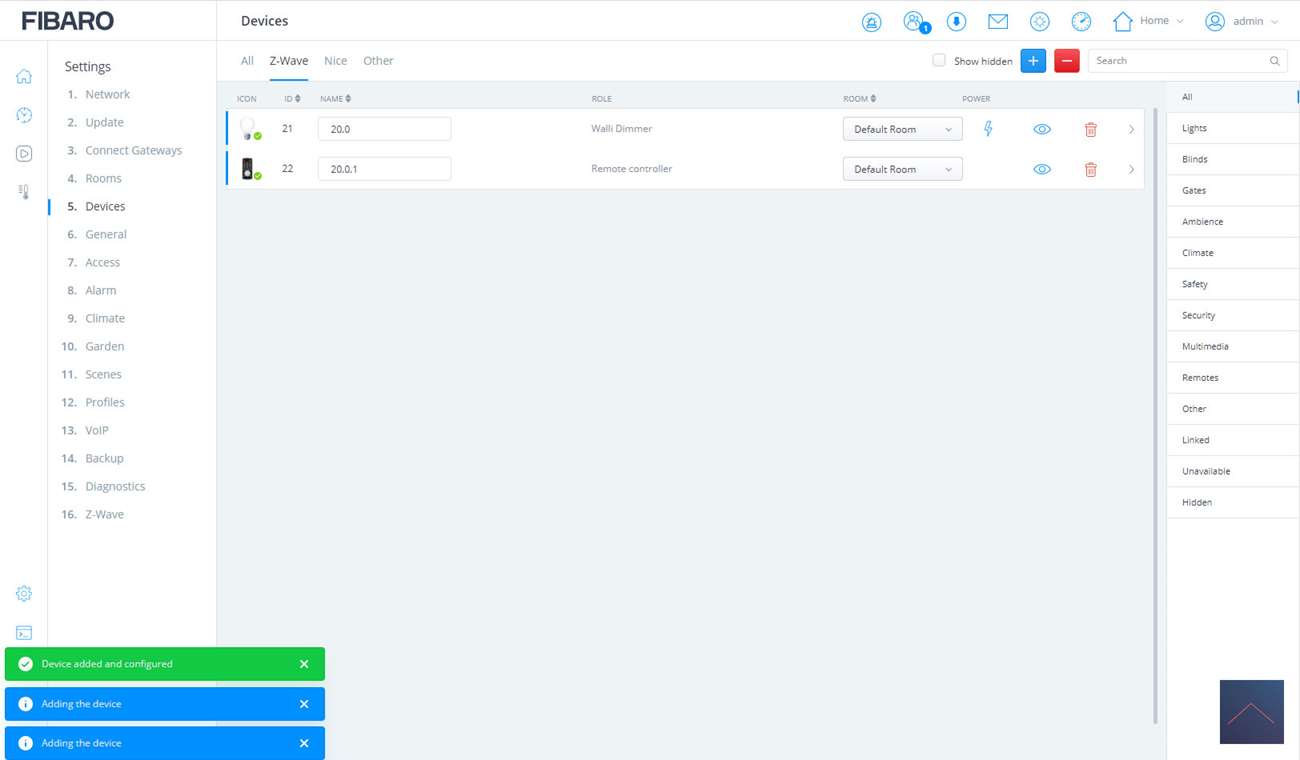Click the download update icon in header

(x=956, y=22)
